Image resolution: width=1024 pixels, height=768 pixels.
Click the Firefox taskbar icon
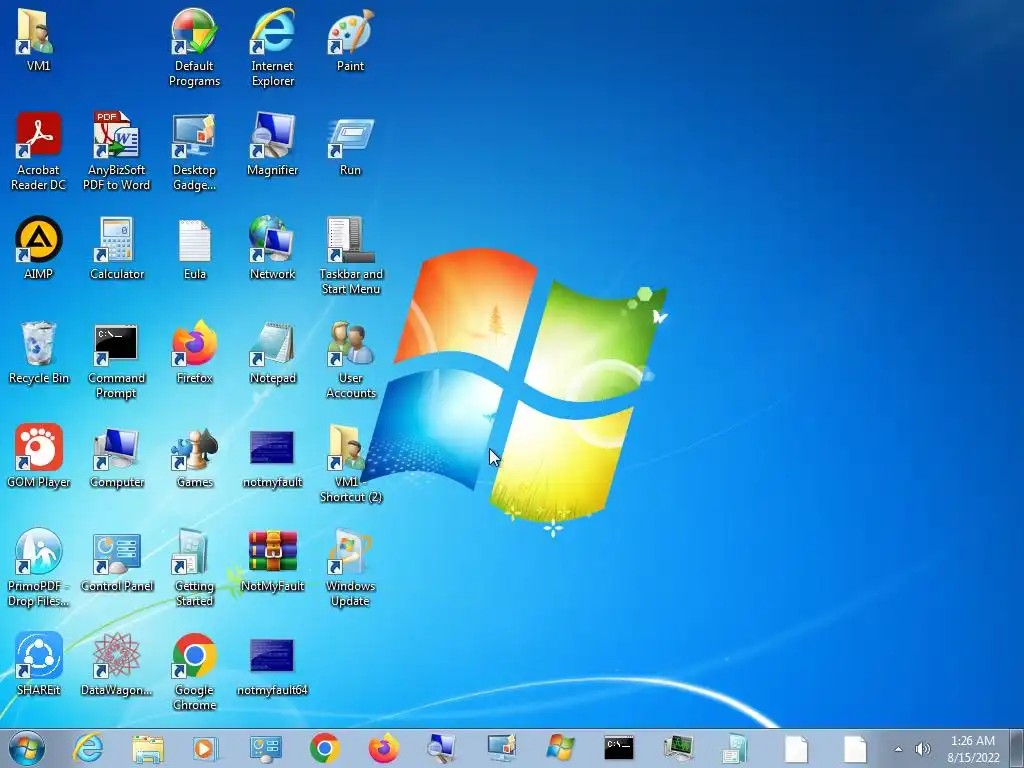click(x=384, y=748)
